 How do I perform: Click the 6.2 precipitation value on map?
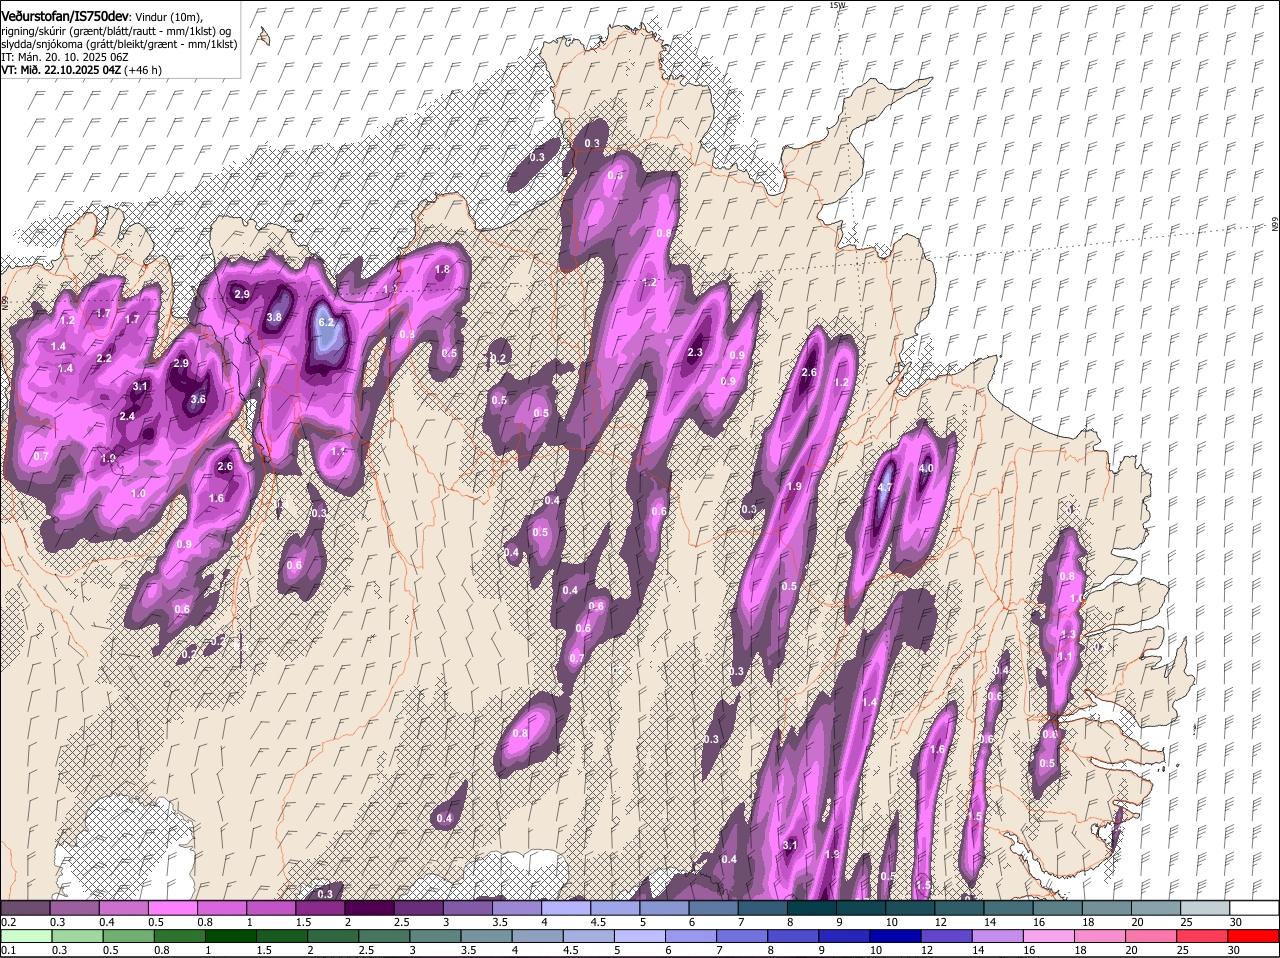(326, 323)
